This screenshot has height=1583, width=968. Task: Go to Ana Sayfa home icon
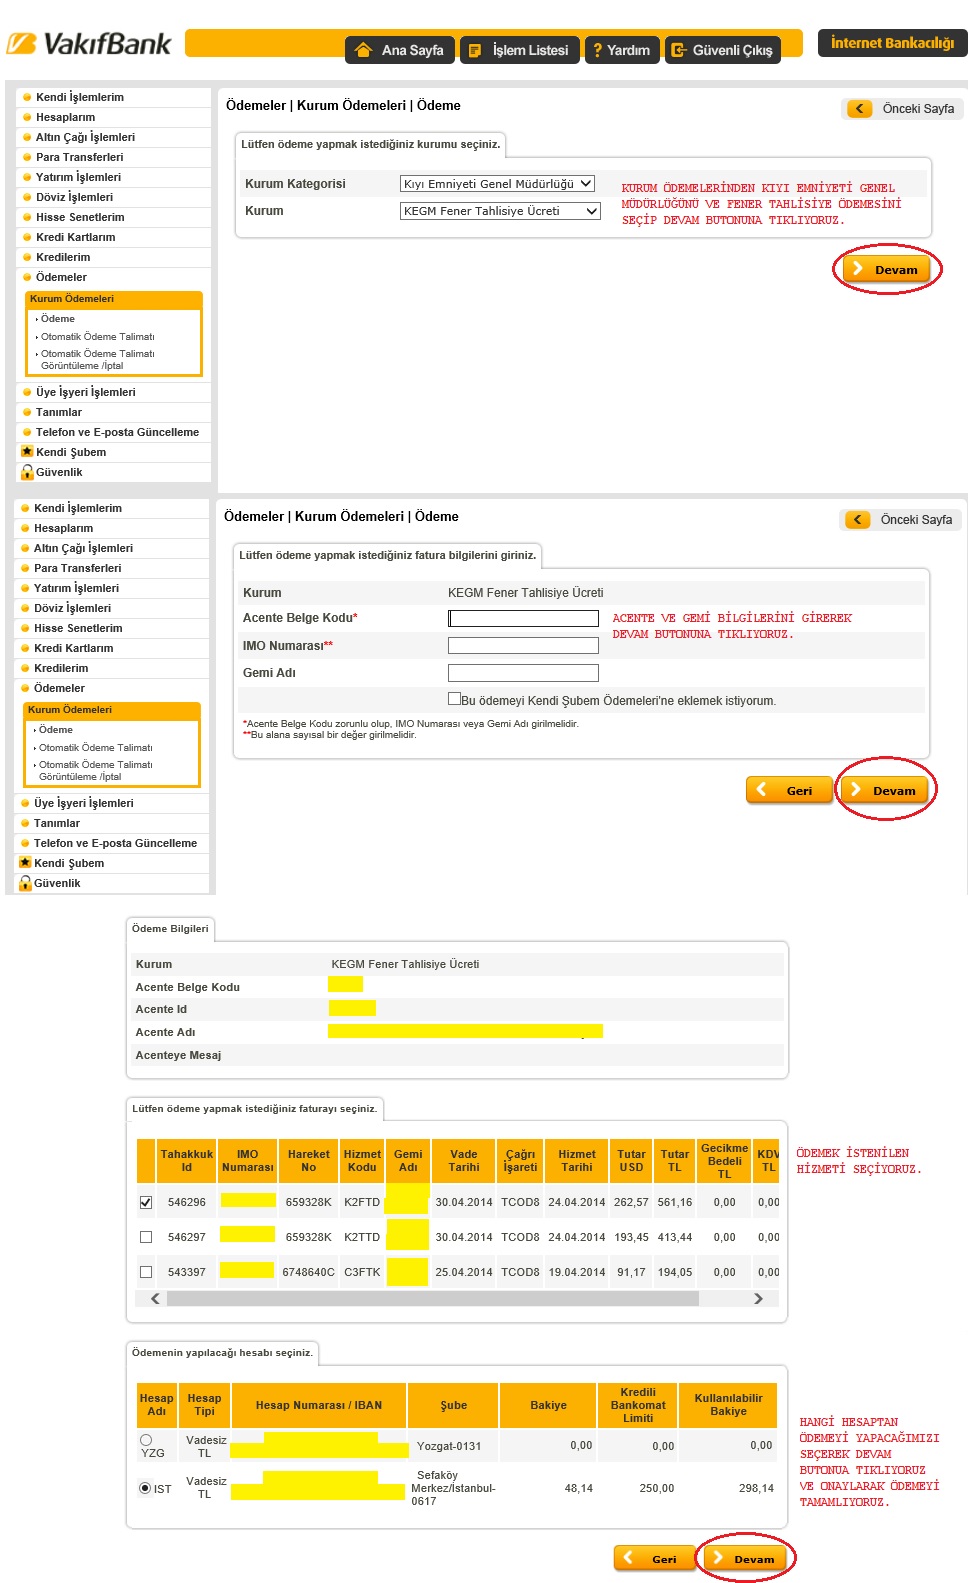point(364,50)
